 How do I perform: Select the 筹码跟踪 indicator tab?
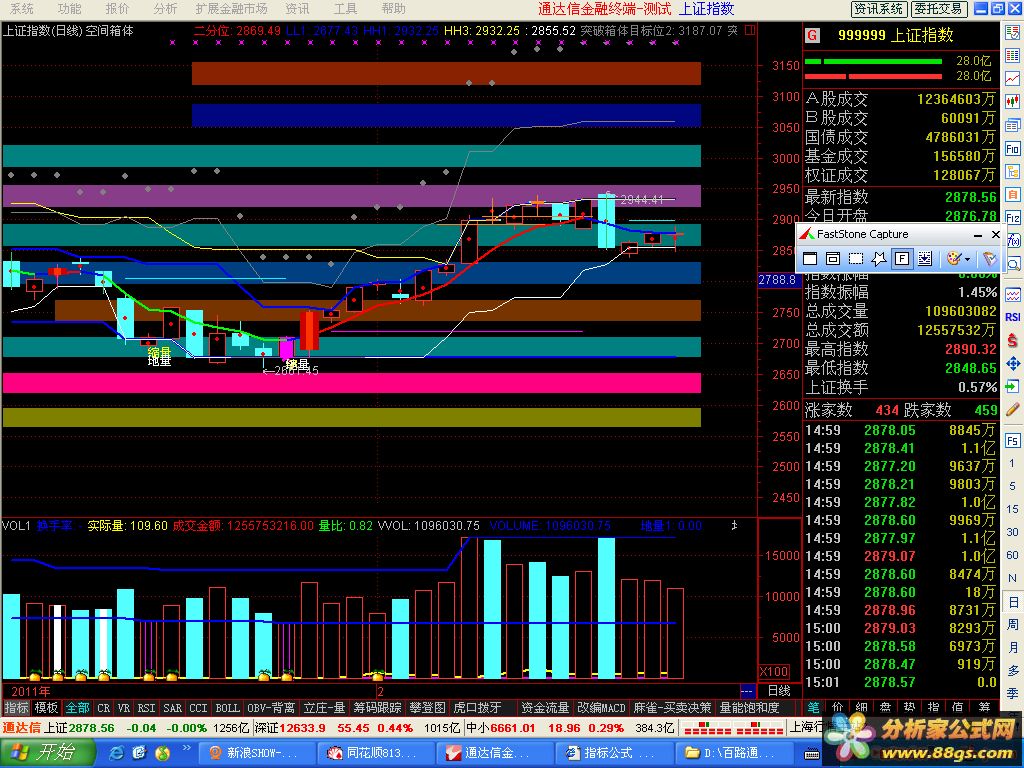377,708
